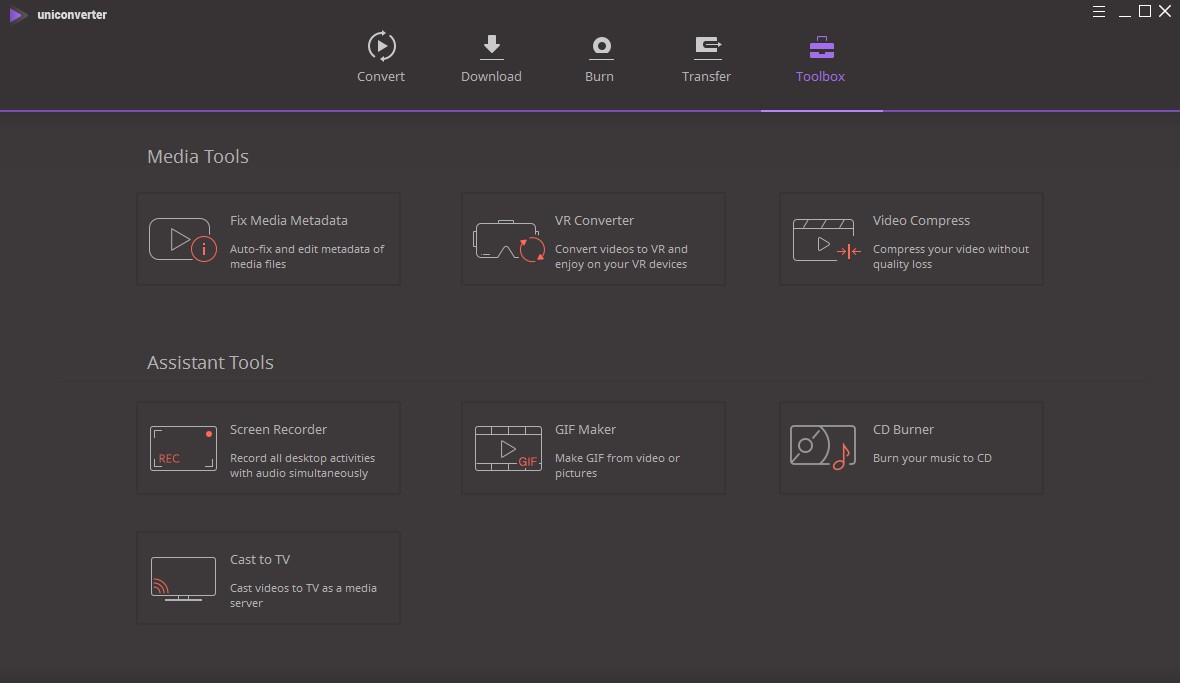Open the Fix Media Metadata title
This screenshot has width=1180, height=683.
[289, 220]
